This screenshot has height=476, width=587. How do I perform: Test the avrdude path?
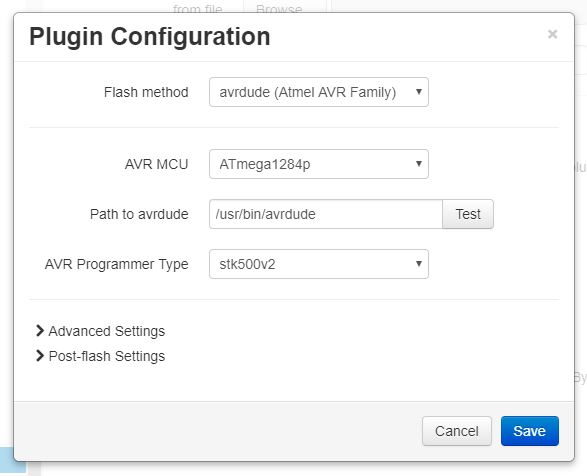[x=468, y=214]
